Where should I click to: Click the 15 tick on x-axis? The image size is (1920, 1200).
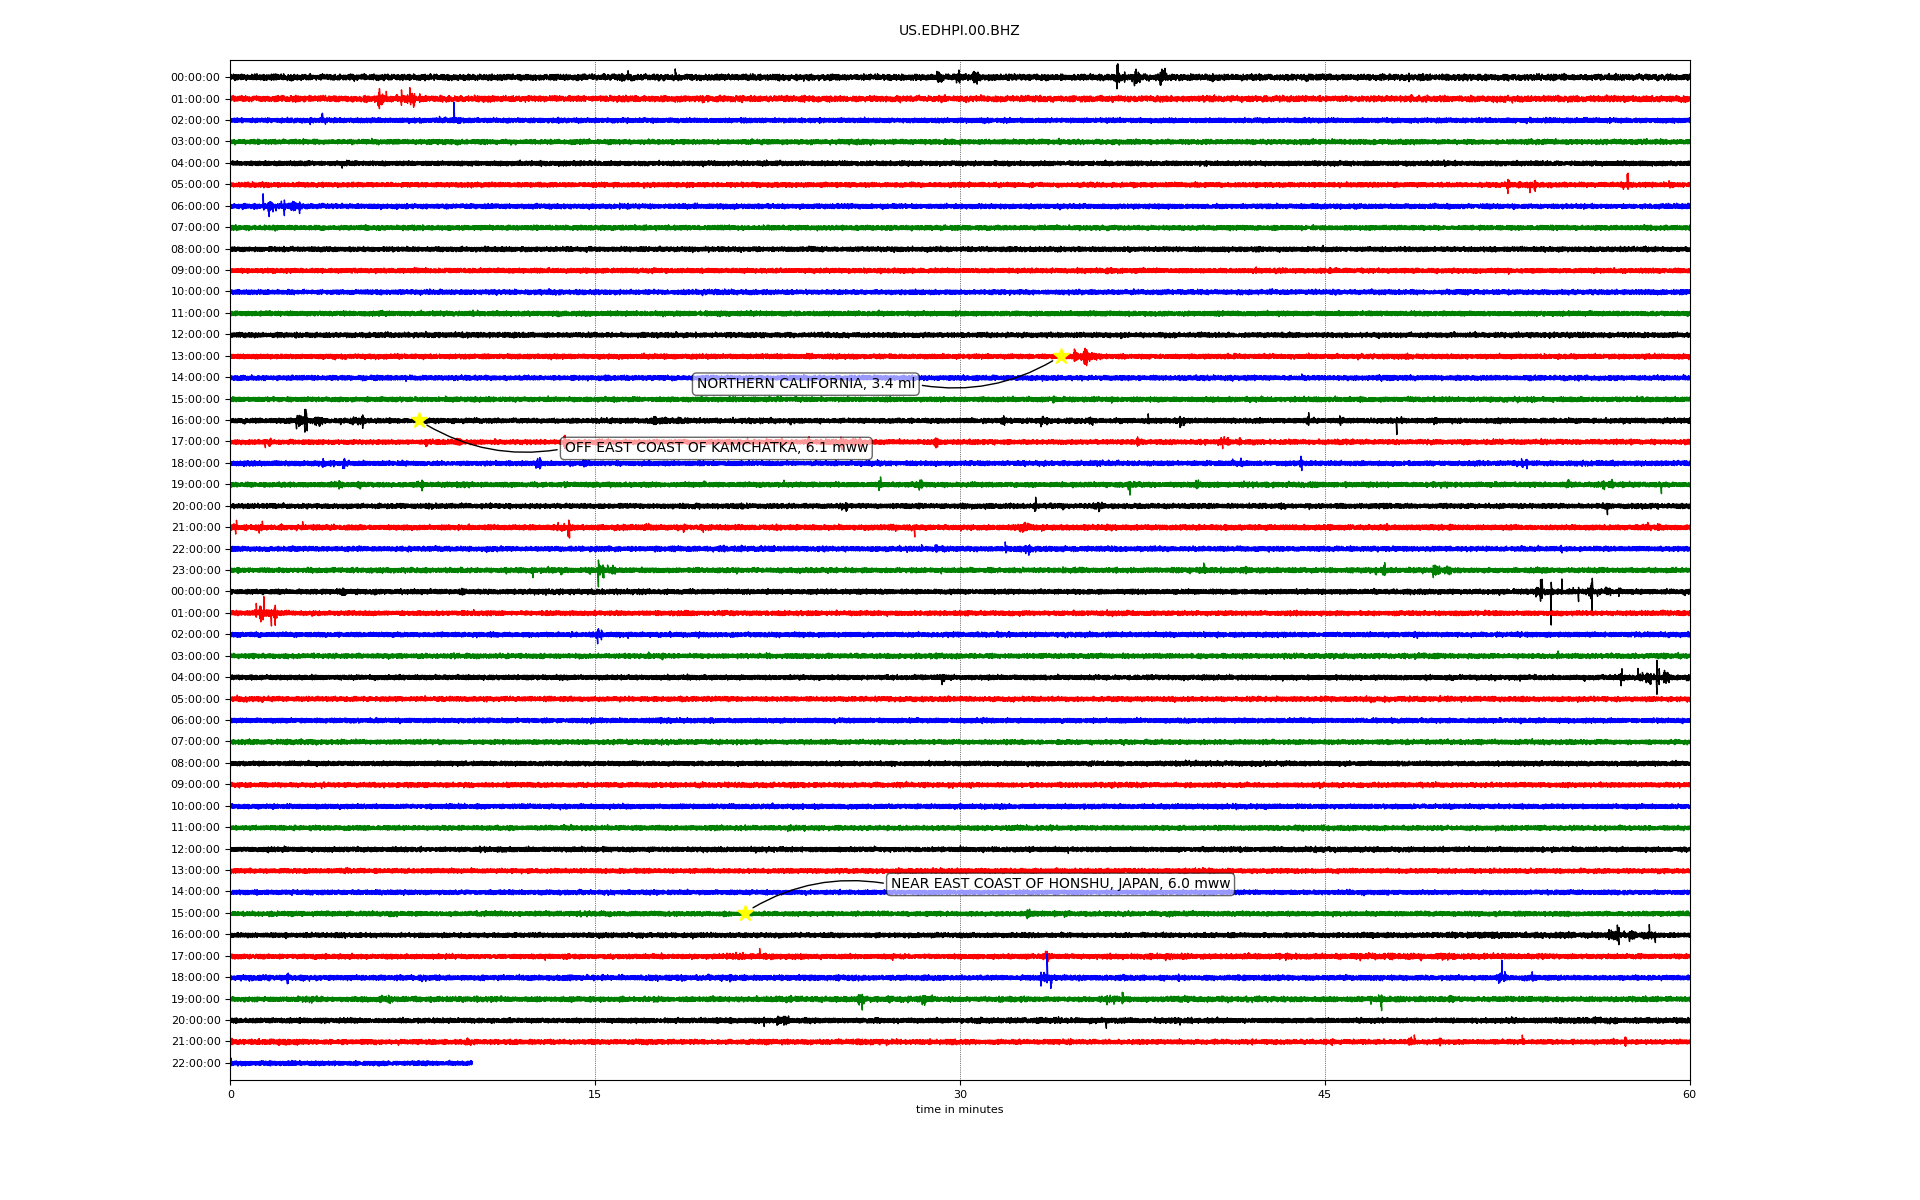[595, 1094]
